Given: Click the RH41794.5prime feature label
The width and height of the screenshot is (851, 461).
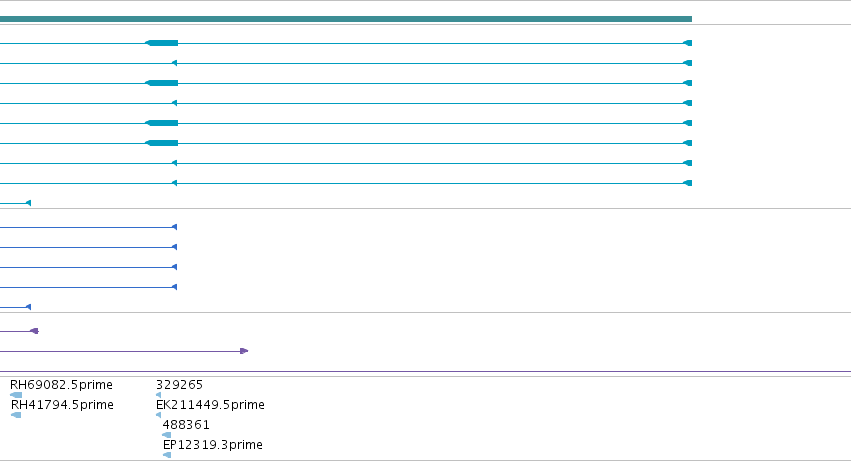Looking at the screenshot, I should pos(62,405).
